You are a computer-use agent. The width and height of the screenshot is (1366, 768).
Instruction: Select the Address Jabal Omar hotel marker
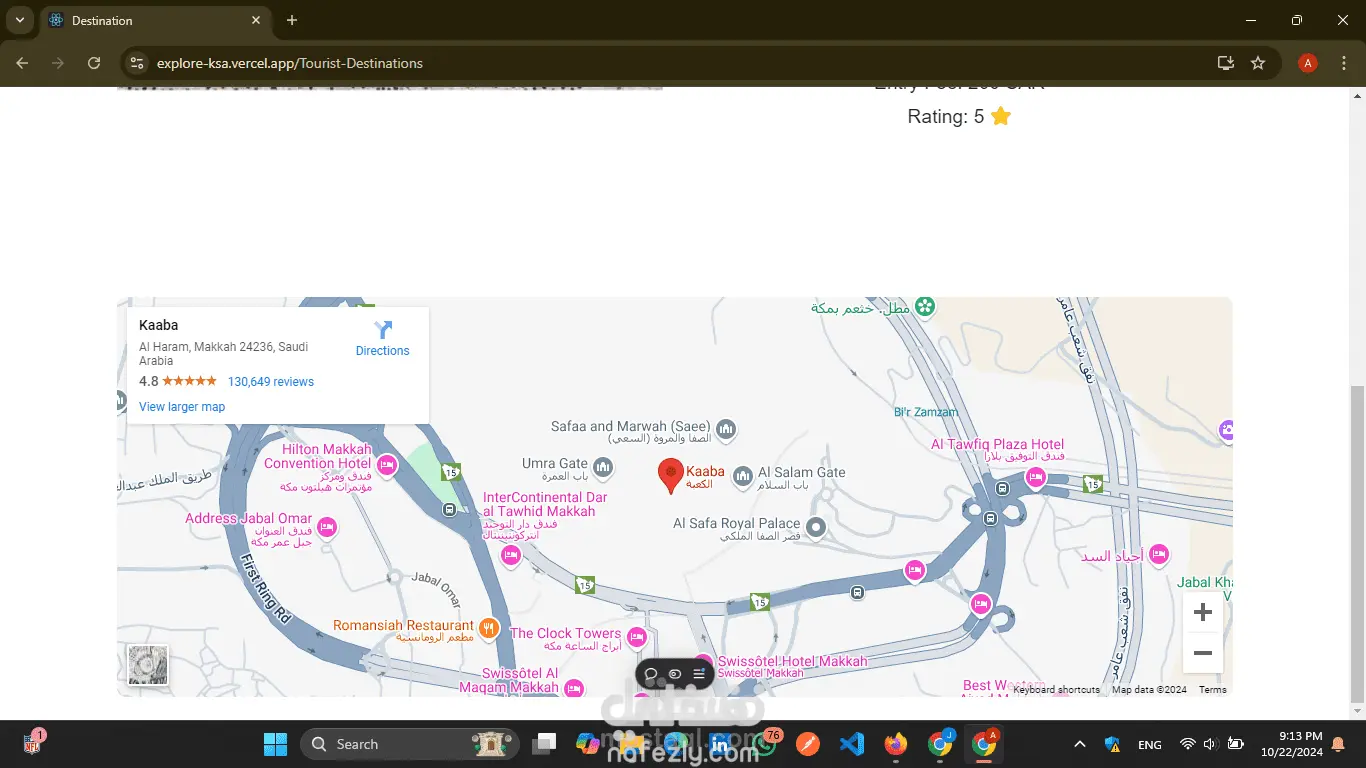click(326, 526)
